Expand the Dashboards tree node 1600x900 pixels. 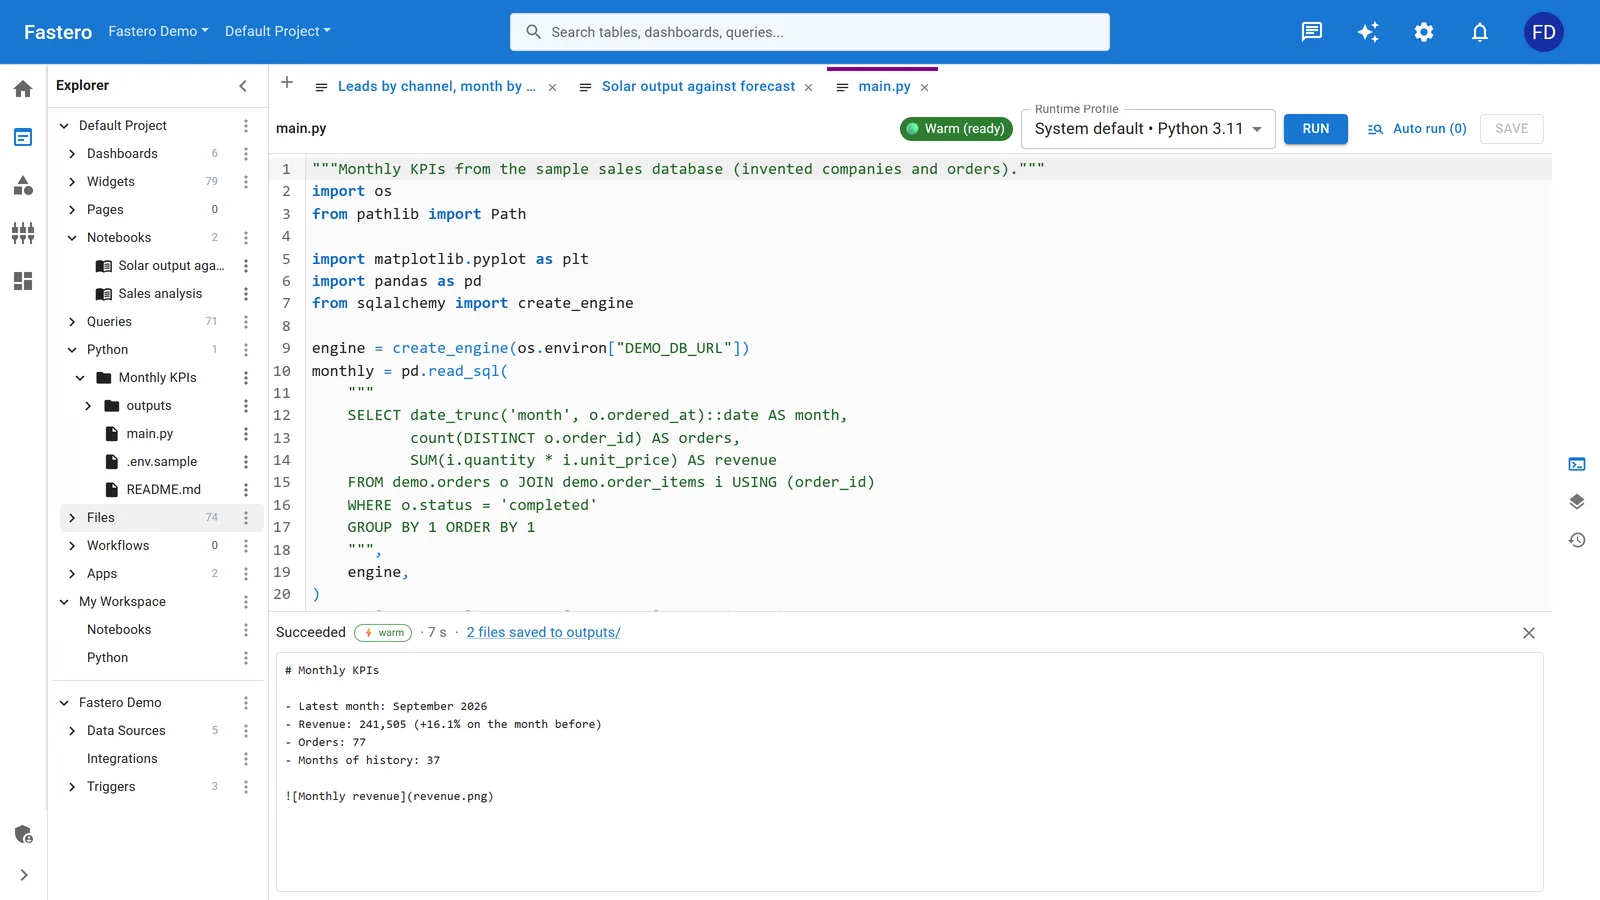click(72, 154)
